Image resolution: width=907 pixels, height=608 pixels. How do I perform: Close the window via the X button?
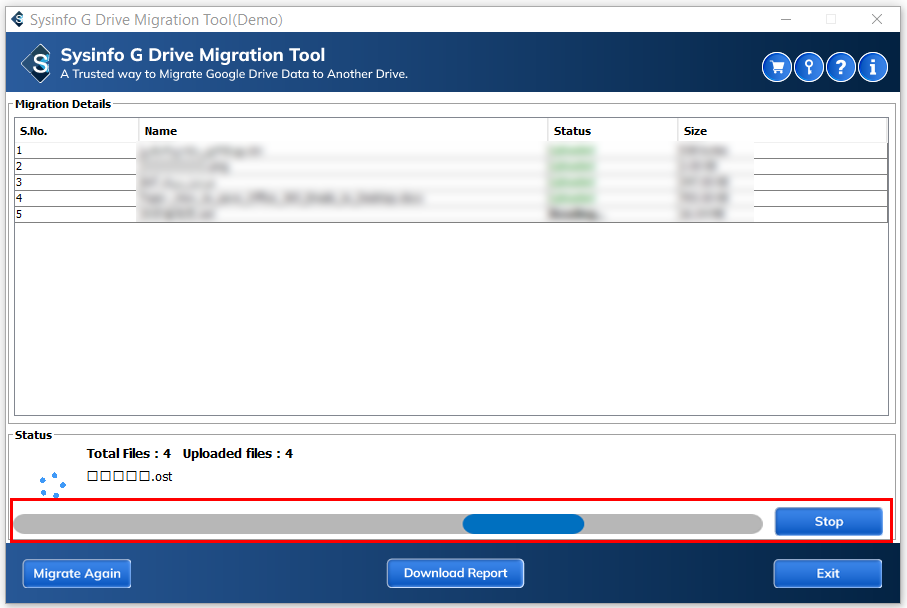pyautogui.click(x=877, y=20)
